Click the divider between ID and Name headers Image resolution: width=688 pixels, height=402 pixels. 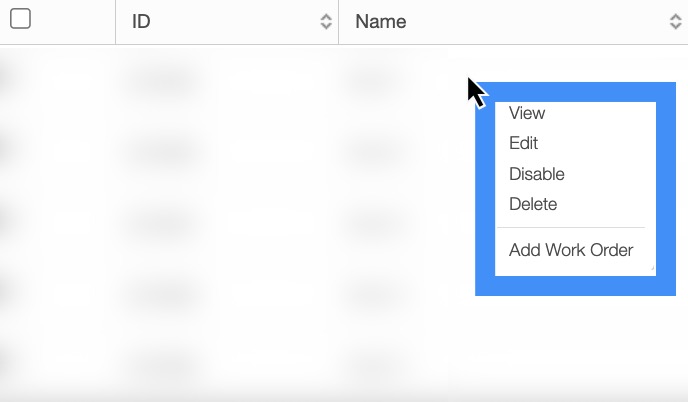click(x=339, y=22)
